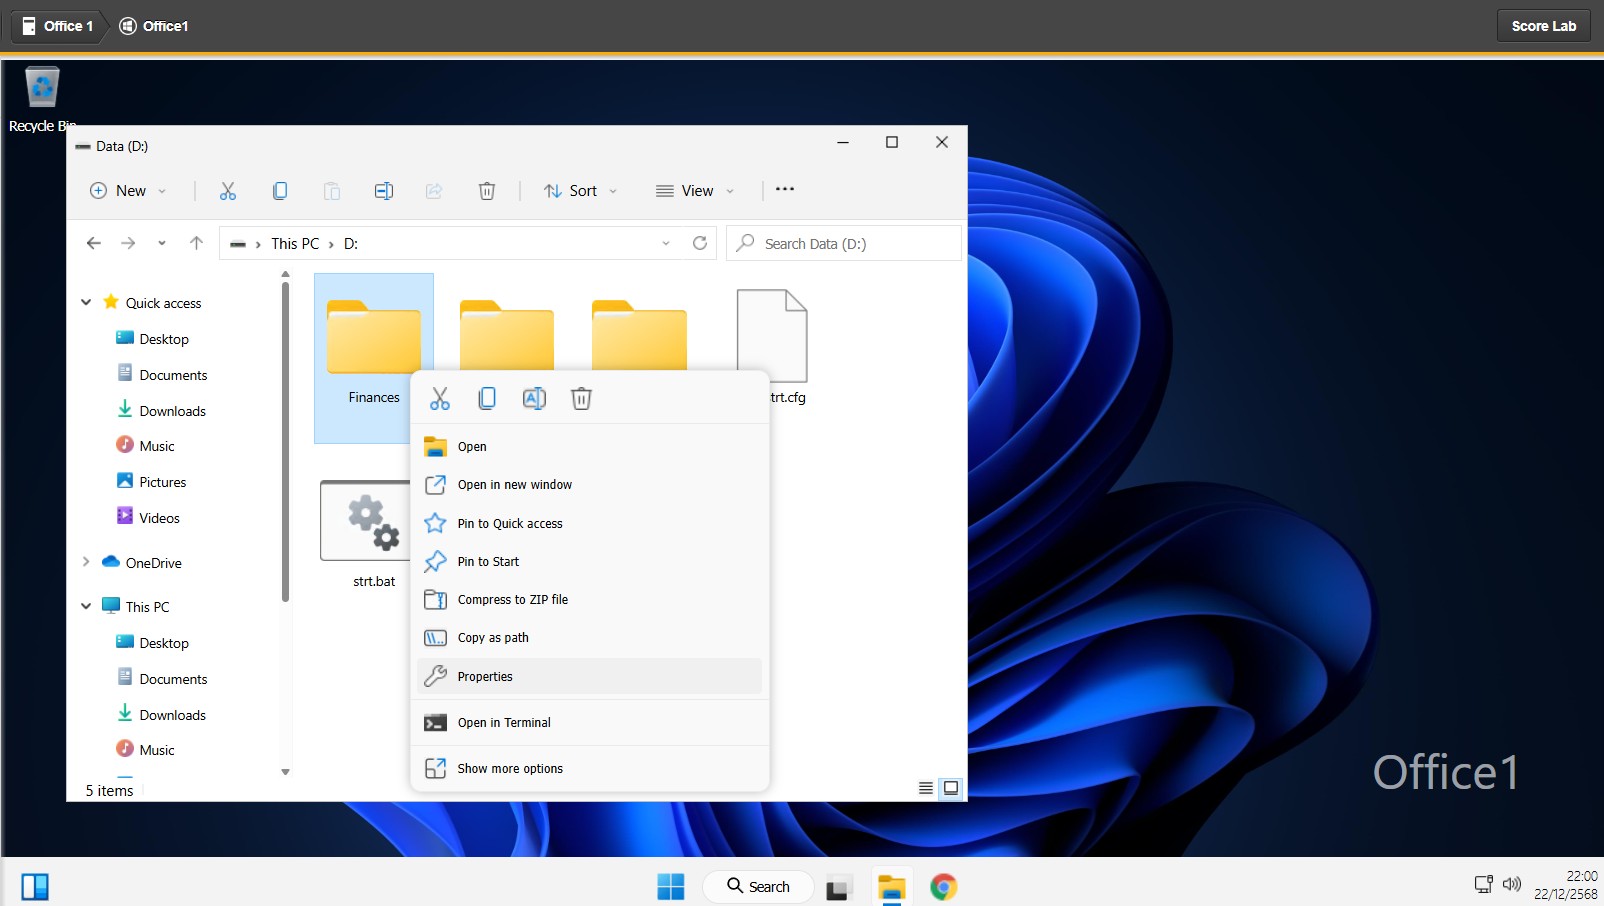
Task: Switch to large icons view toggle
Action: [951, 788]
